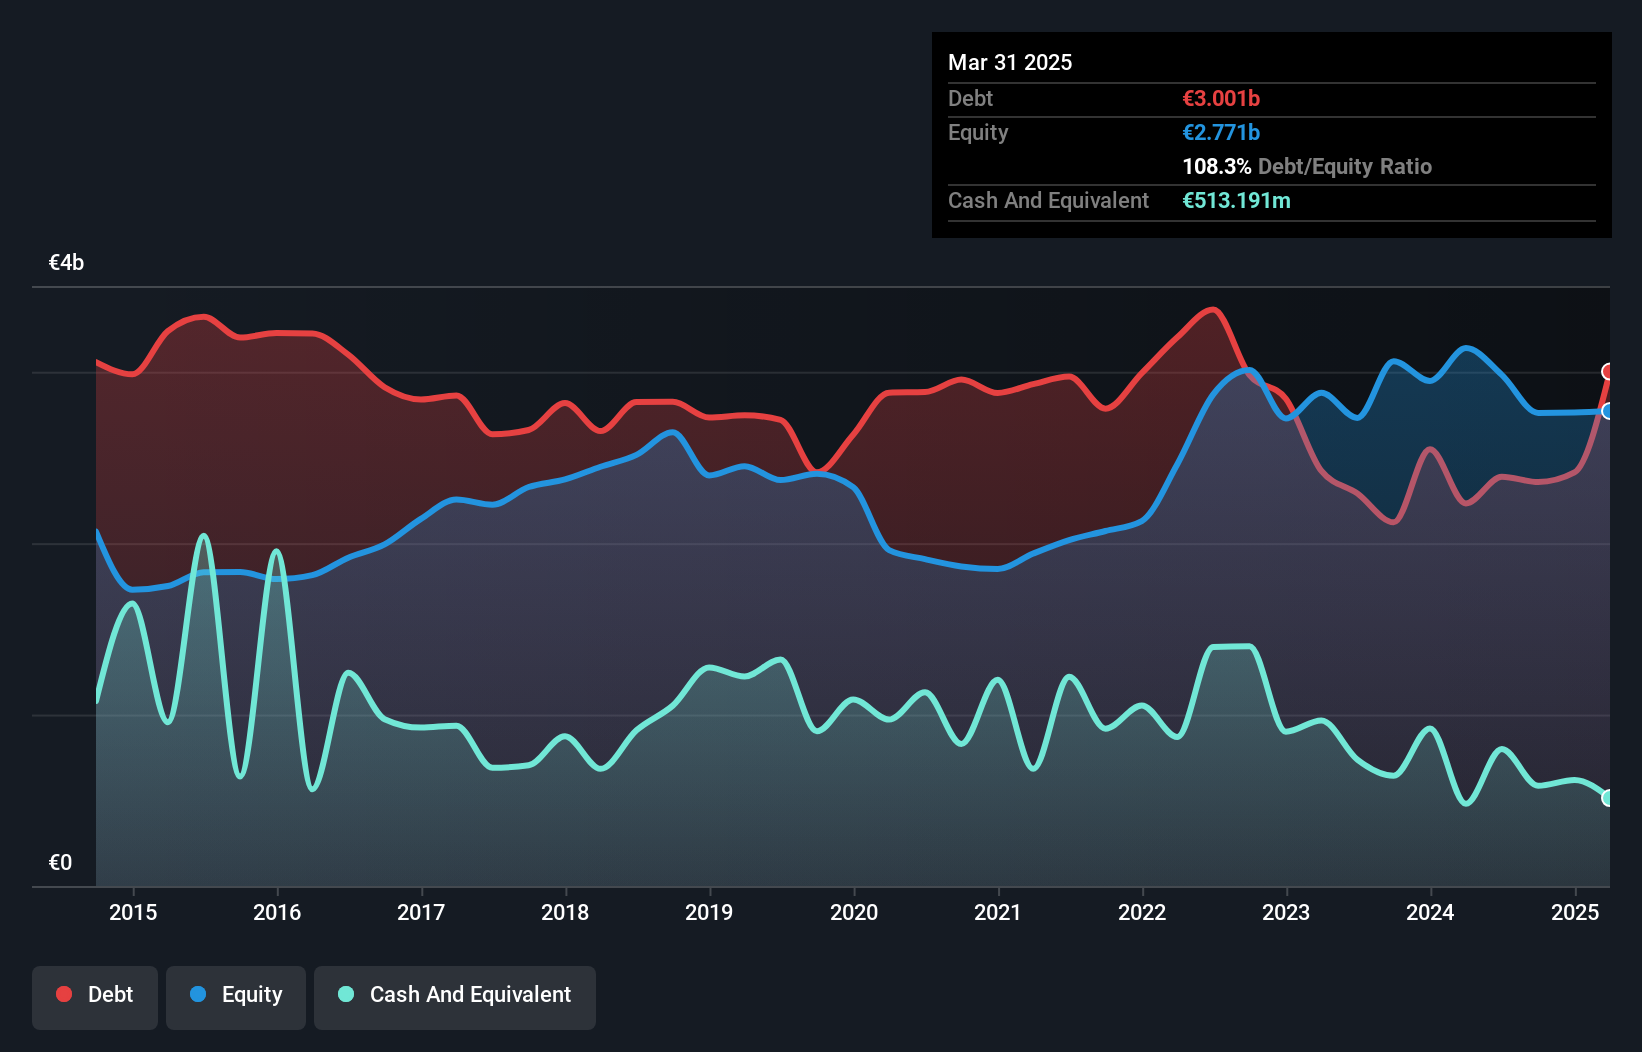Toggle the Debt series legend button
The image size is (1642, 1052).
pyautogui.click(x=95, y=997)
